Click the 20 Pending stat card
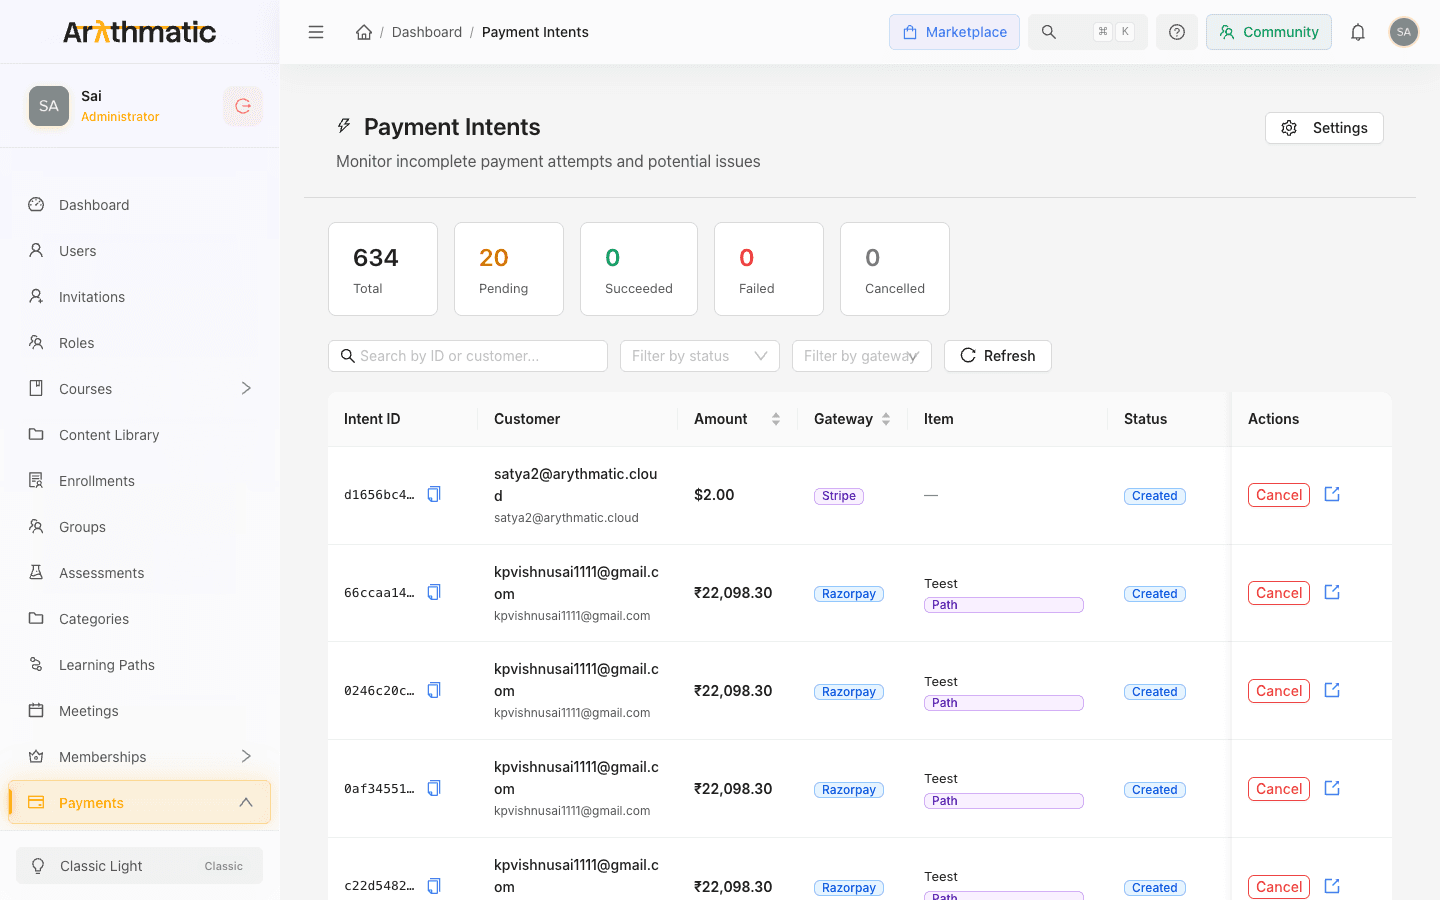Image resolution: width=1440 pixels, height=900 pixels. tap(509, 269)
